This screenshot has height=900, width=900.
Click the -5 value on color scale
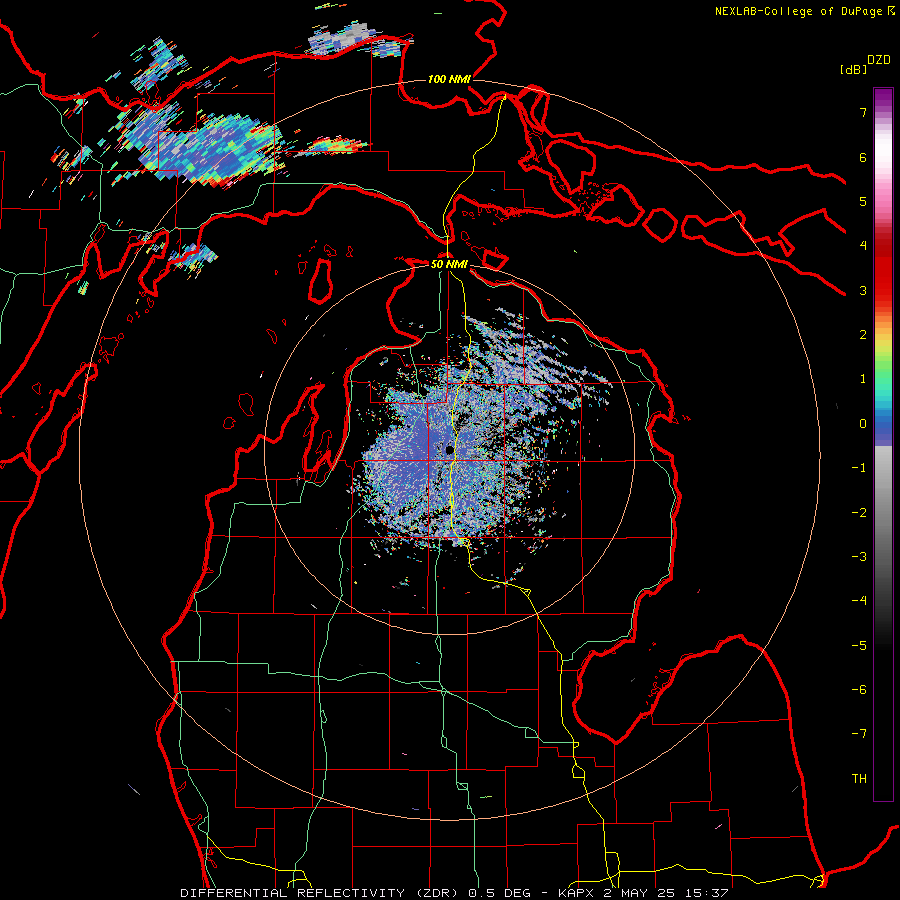coord(859,646)
